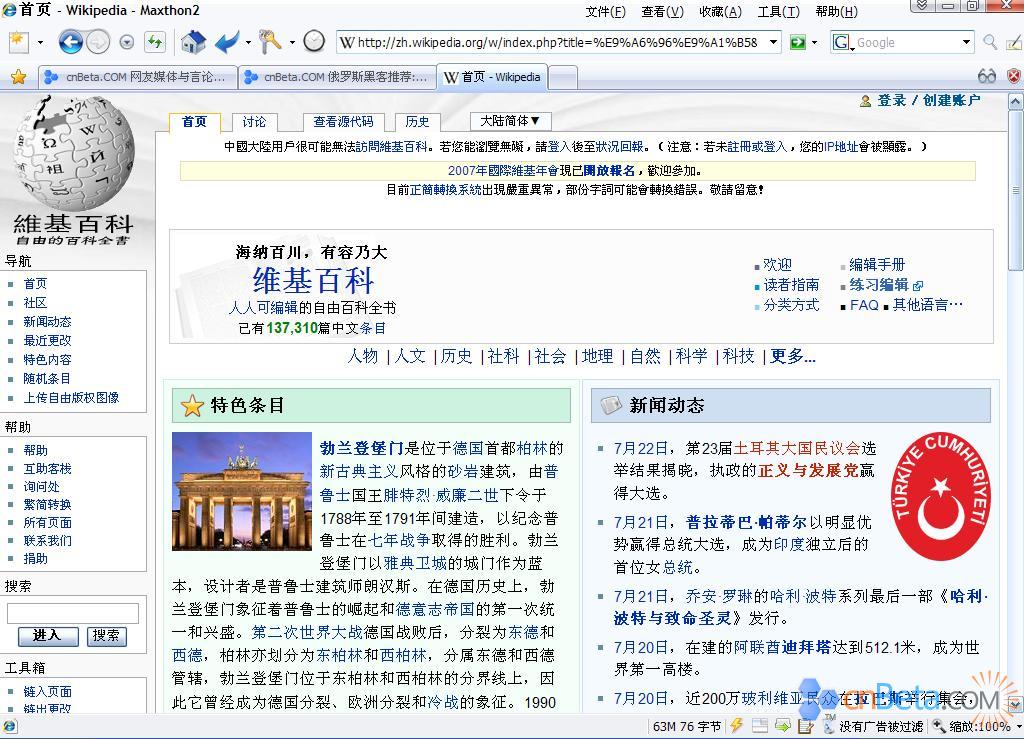Open the 随机条目 sidebar link
Viewport: 1024px width, 739px height.
[46, 379]
